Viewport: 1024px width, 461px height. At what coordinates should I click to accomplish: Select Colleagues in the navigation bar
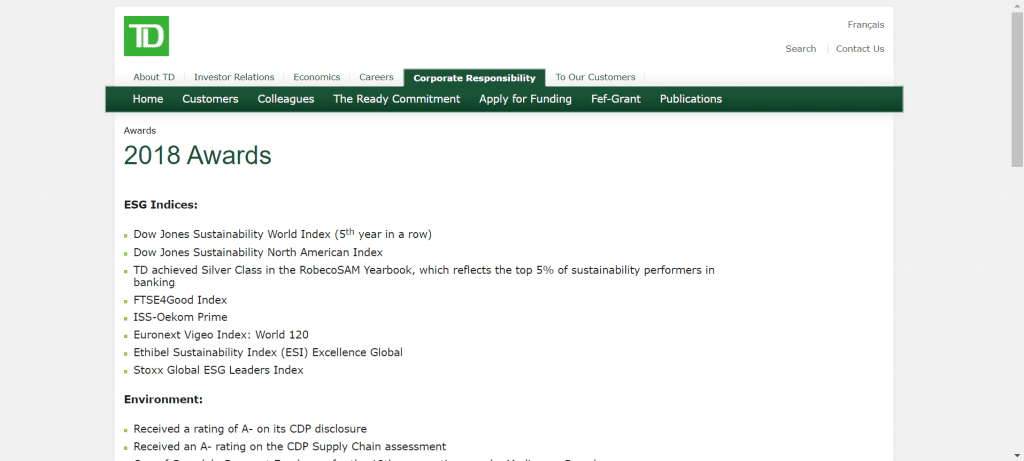point(286,99)
